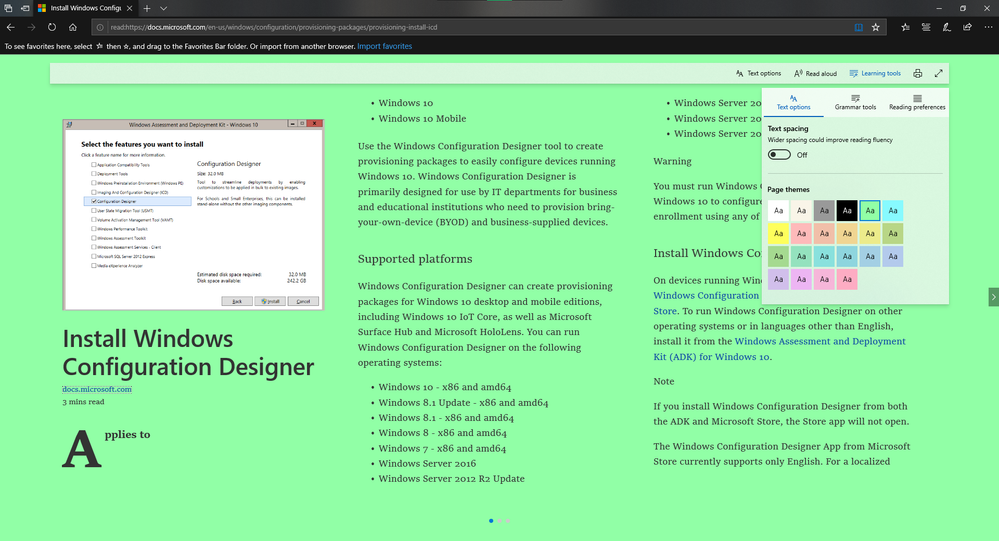Go to next page with right arrow
The image size is (999, 541).
pos(993,296)
